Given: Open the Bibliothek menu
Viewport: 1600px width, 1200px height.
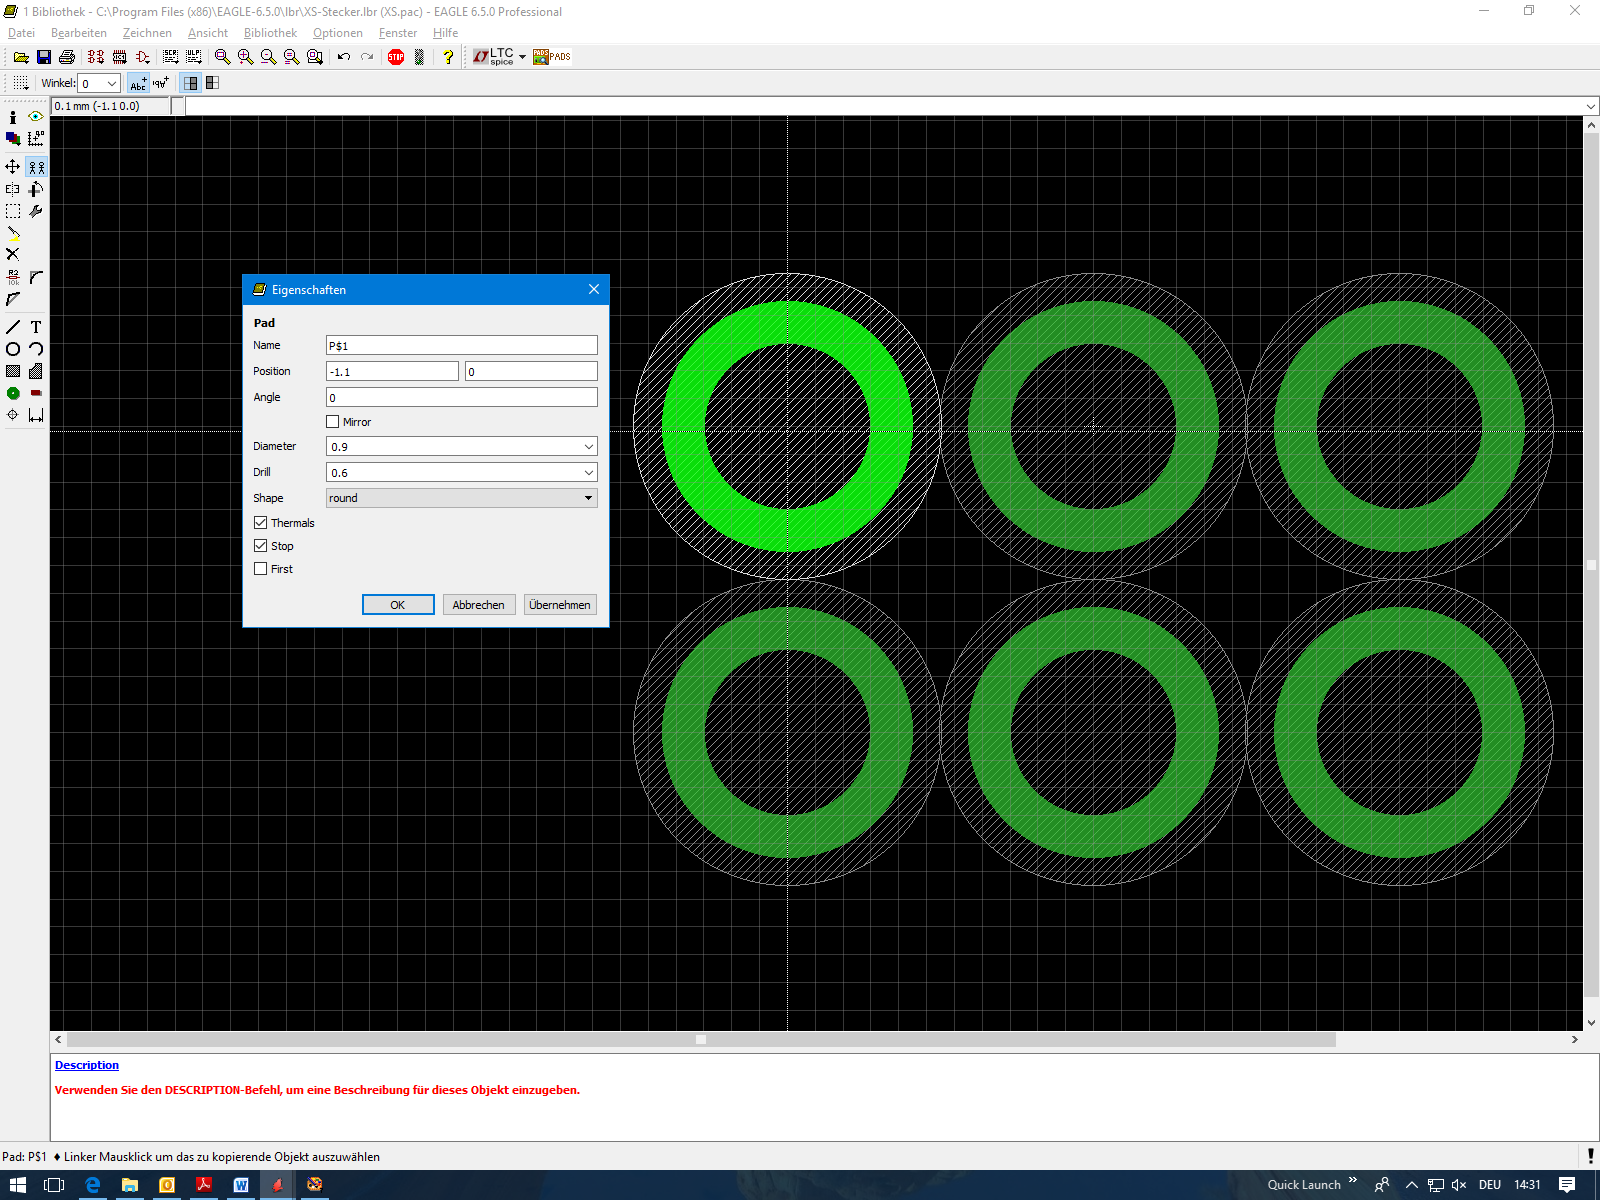Looking at the screenshot, I should (x=271, y=33).
